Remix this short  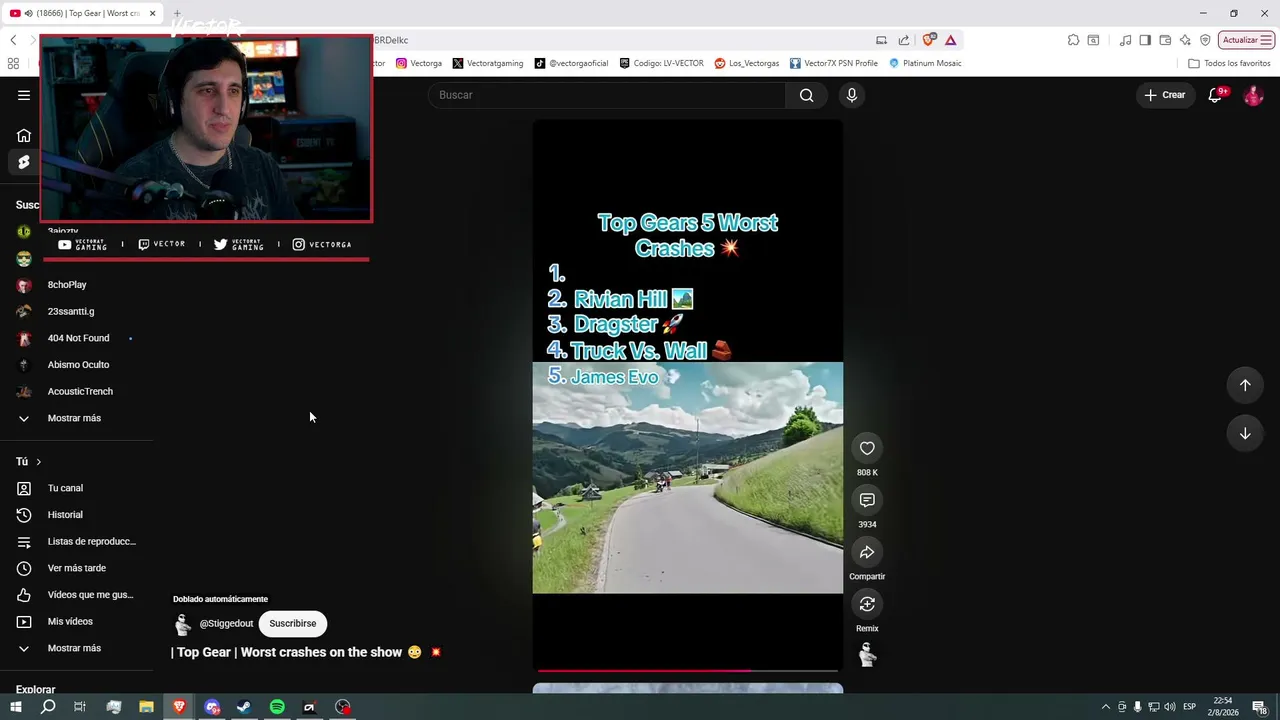867,604
